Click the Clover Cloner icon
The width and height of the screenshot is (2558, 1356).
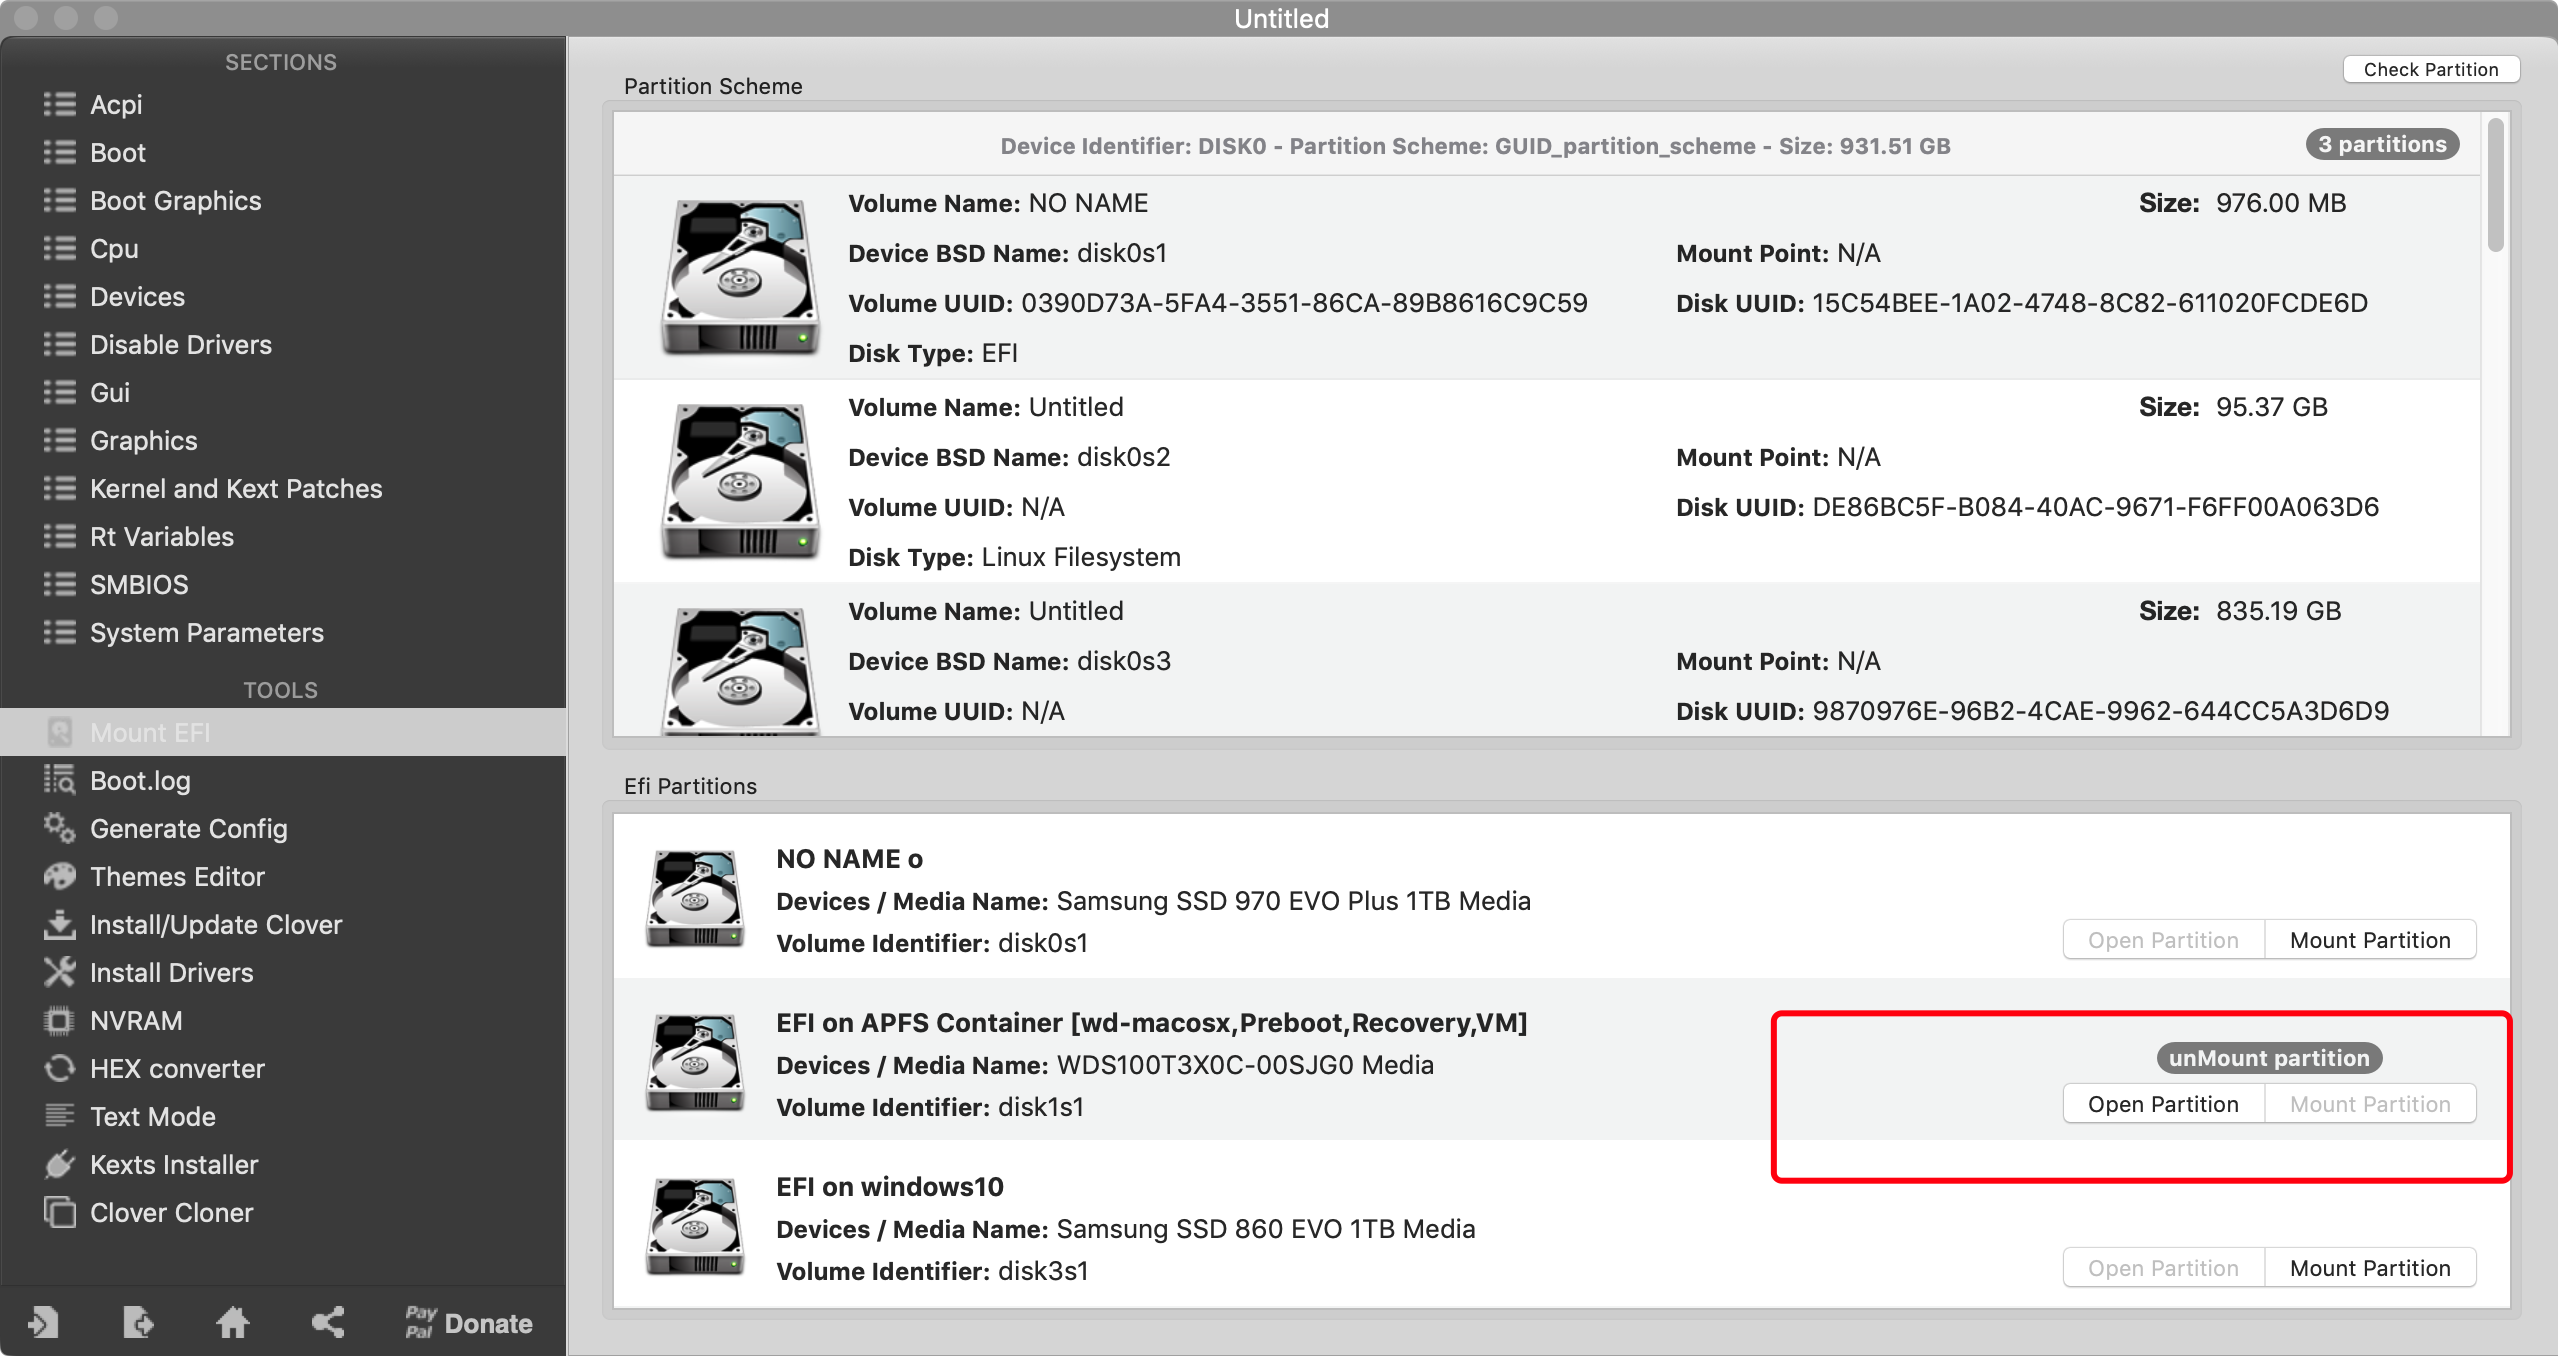coord(59,1212)
